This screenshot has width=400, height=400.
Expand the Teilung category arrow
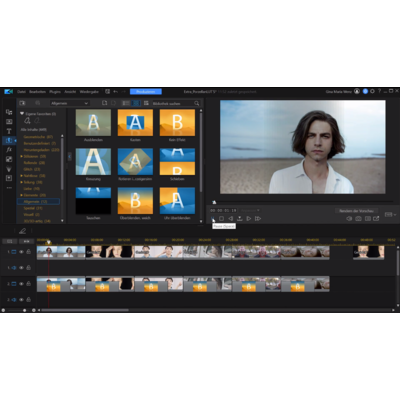click(22, 182)
